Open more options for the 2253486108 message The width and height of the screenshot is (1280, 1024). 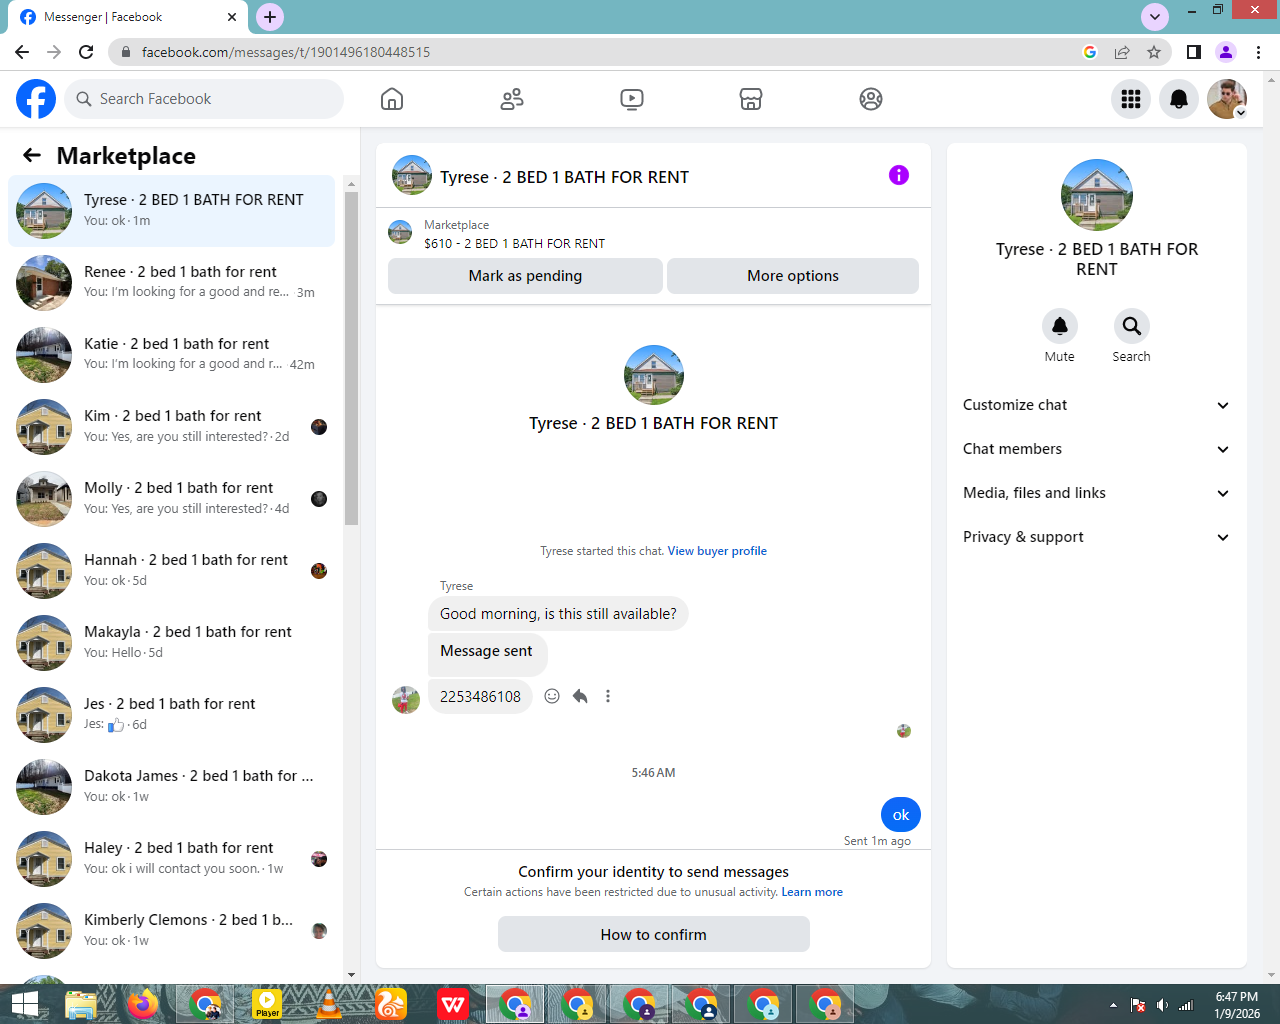608,696
